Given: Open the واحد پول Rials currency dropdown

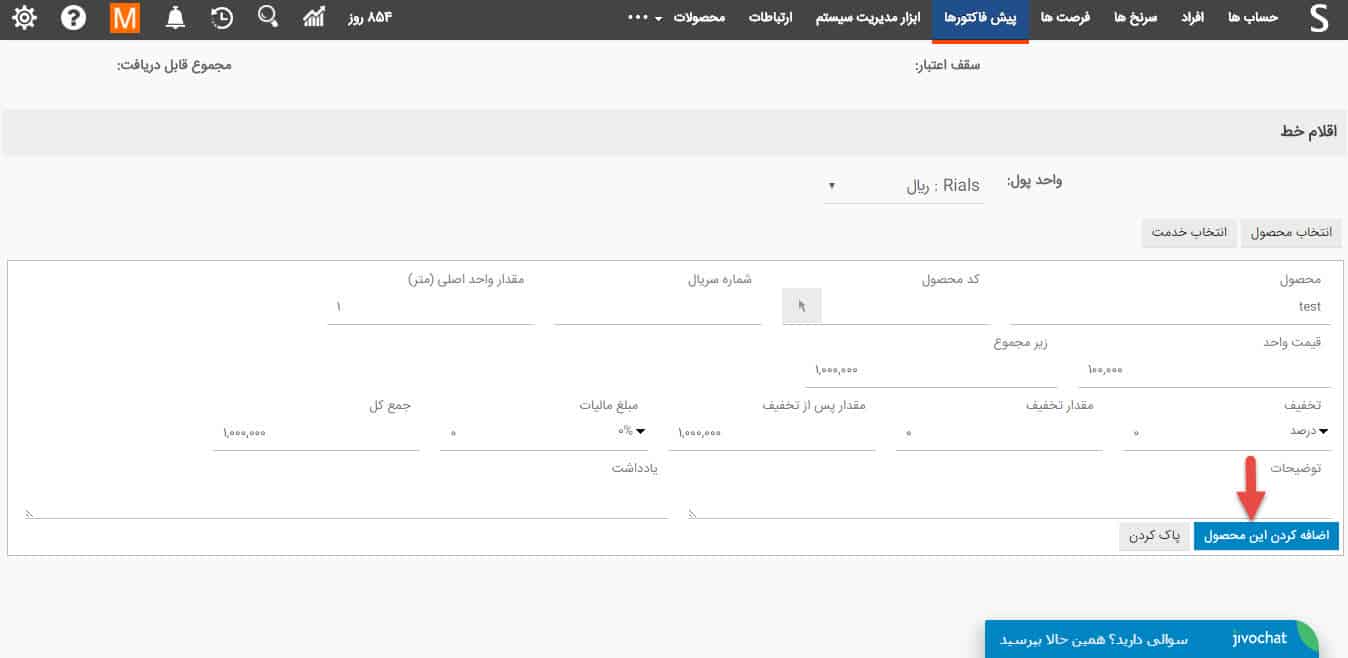Looking at the screenshot, I should click(904, 186).
